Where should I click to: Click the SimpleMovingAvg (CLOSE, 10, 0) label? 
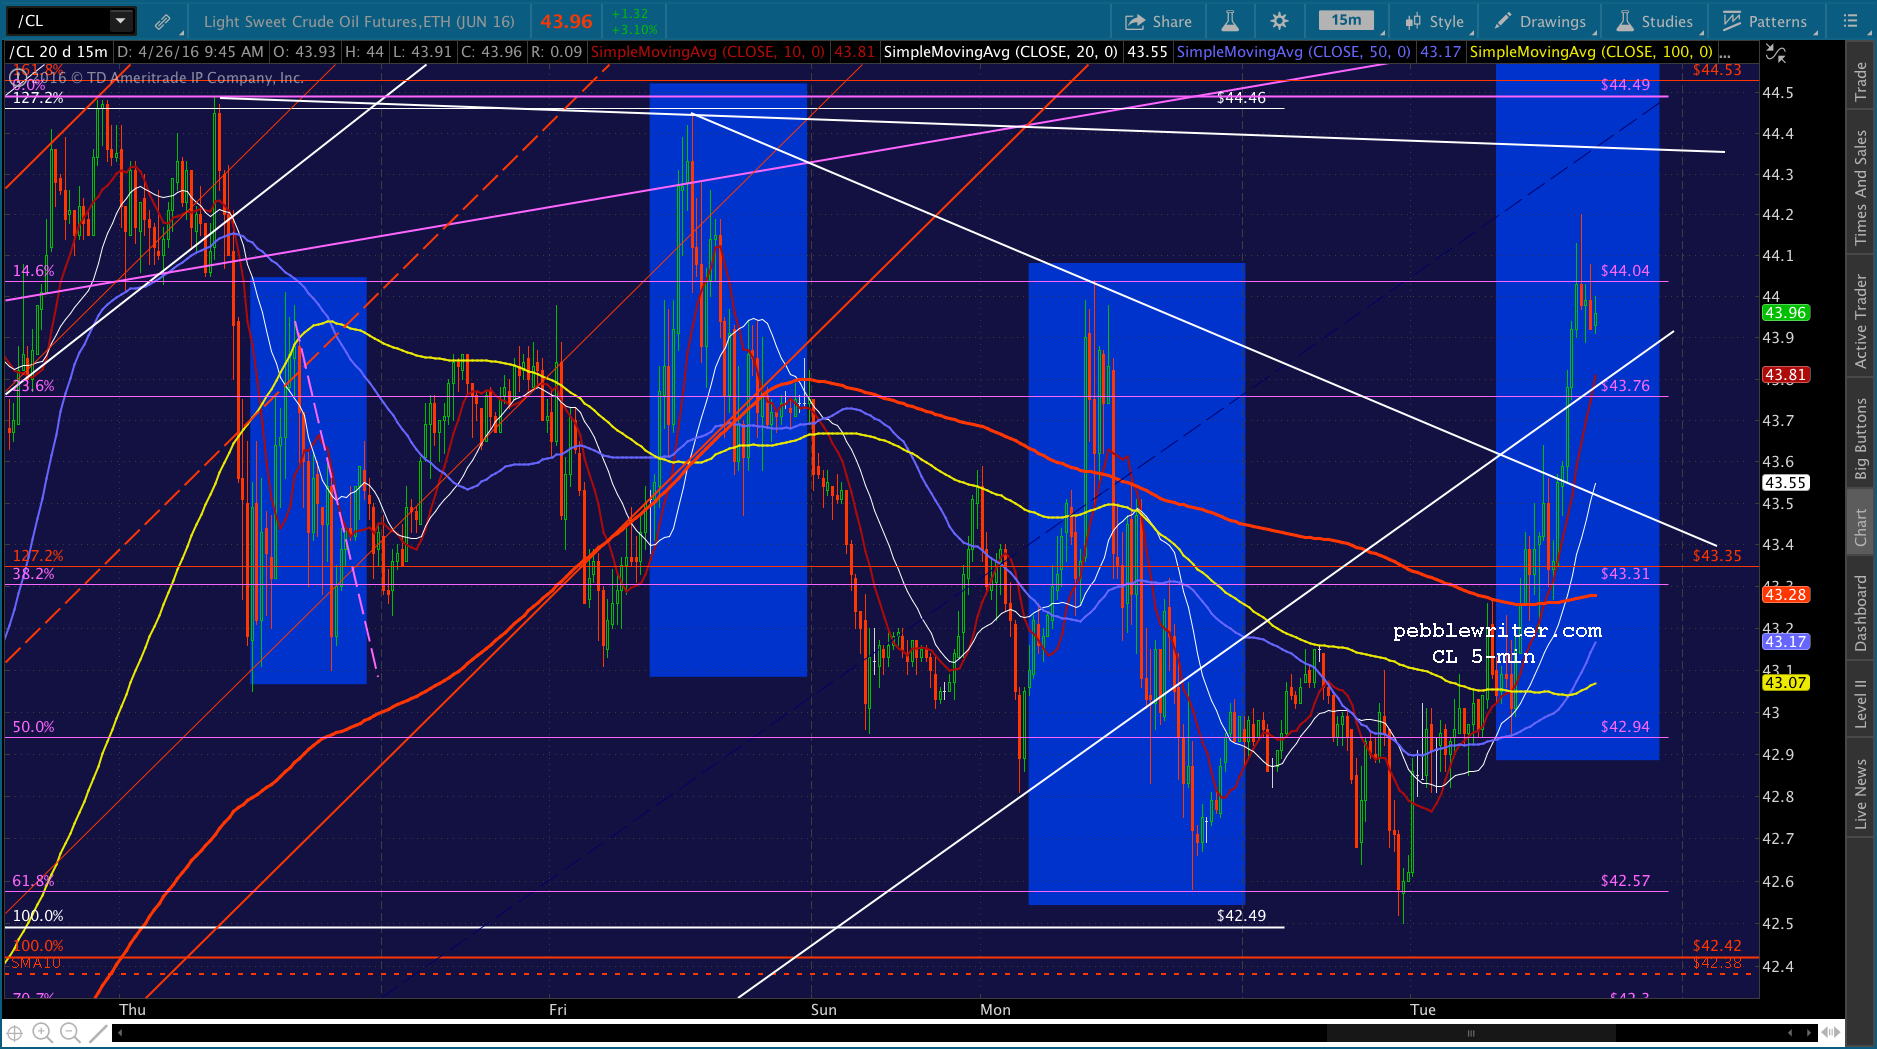(708, 52)
